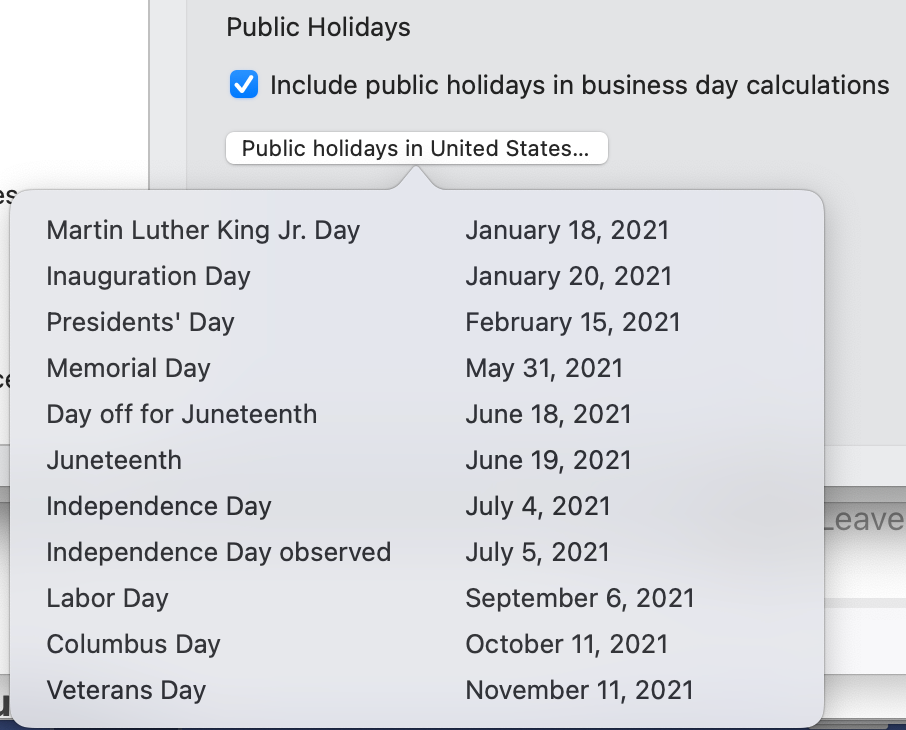Click the February 15, 2021 date
Image resolution: width=906 pixels, height=730 pixels.
point(573,322)
